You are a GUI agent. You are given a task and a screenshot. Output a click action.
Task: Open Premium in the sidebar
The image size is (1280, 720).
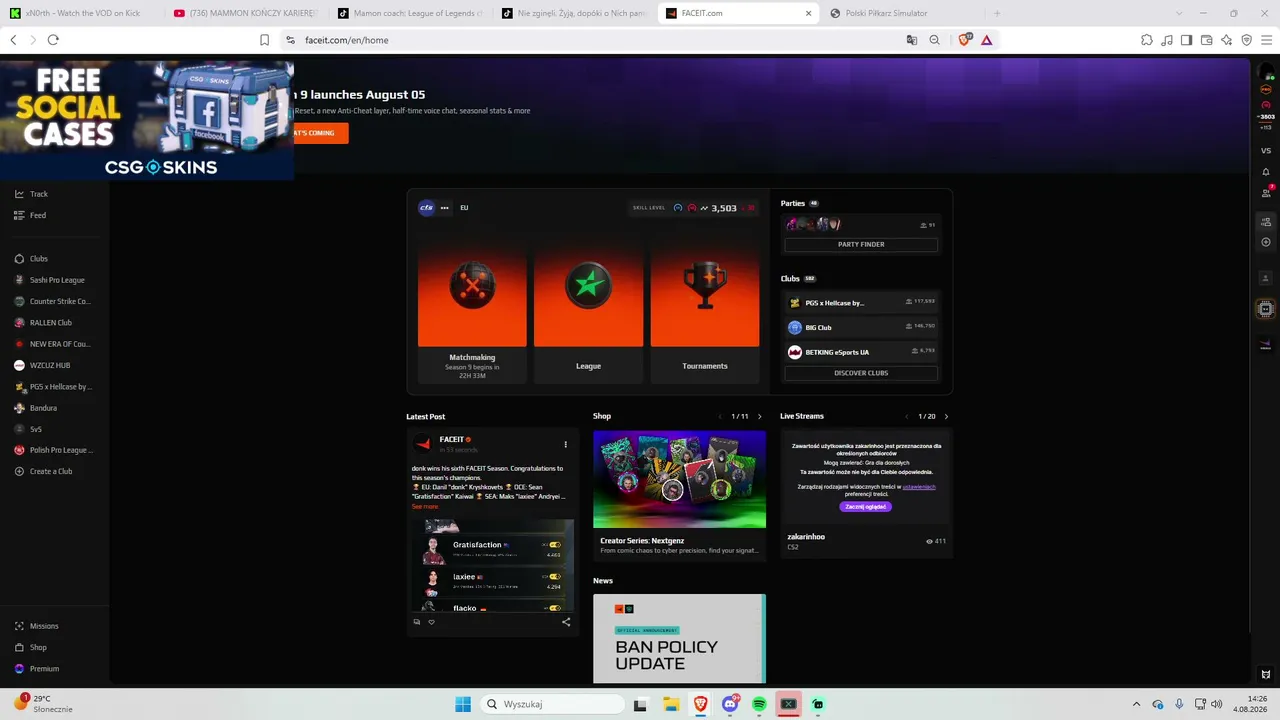tap(37, 668)
